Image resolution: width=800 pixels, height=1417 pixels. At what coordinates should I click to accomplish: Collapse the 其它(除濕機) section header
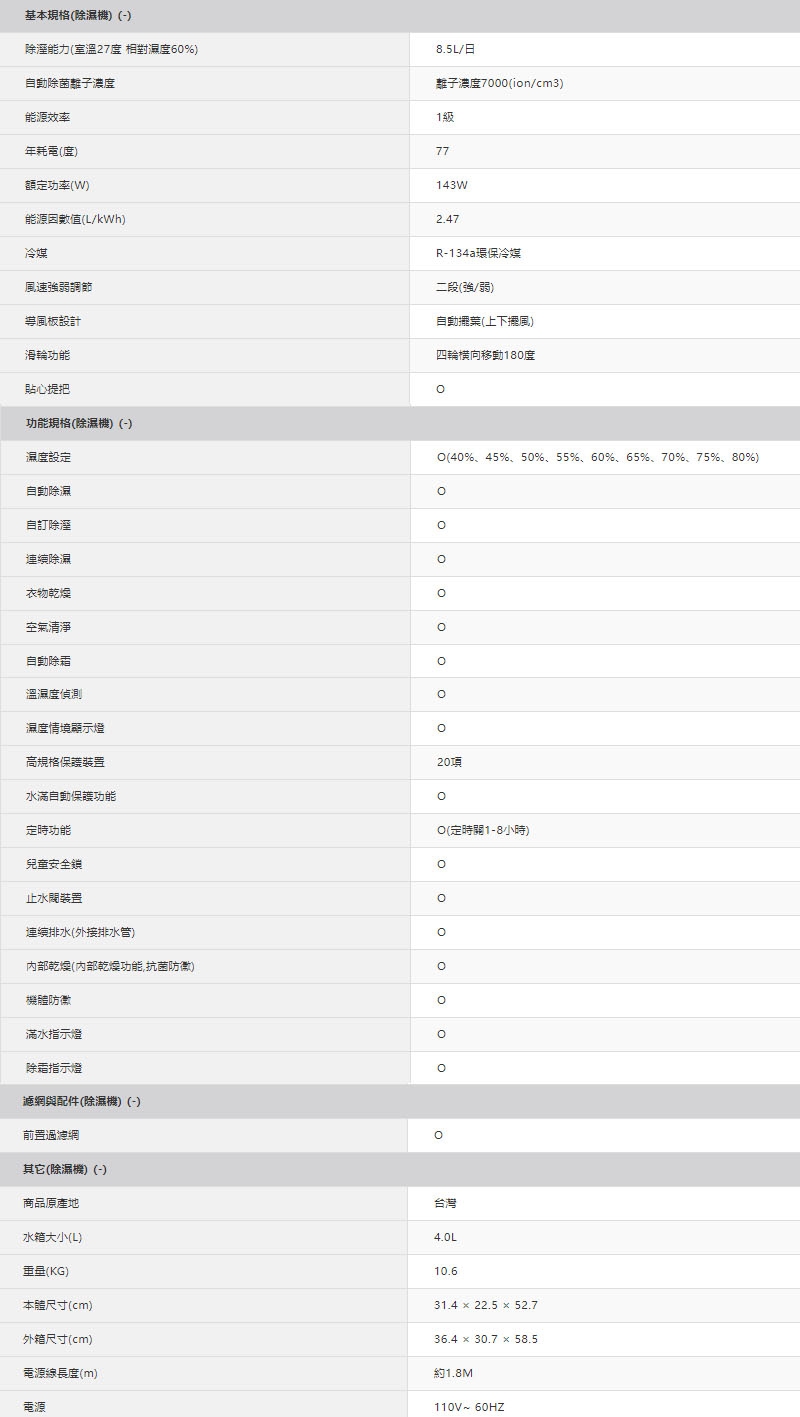[65, 1169]
